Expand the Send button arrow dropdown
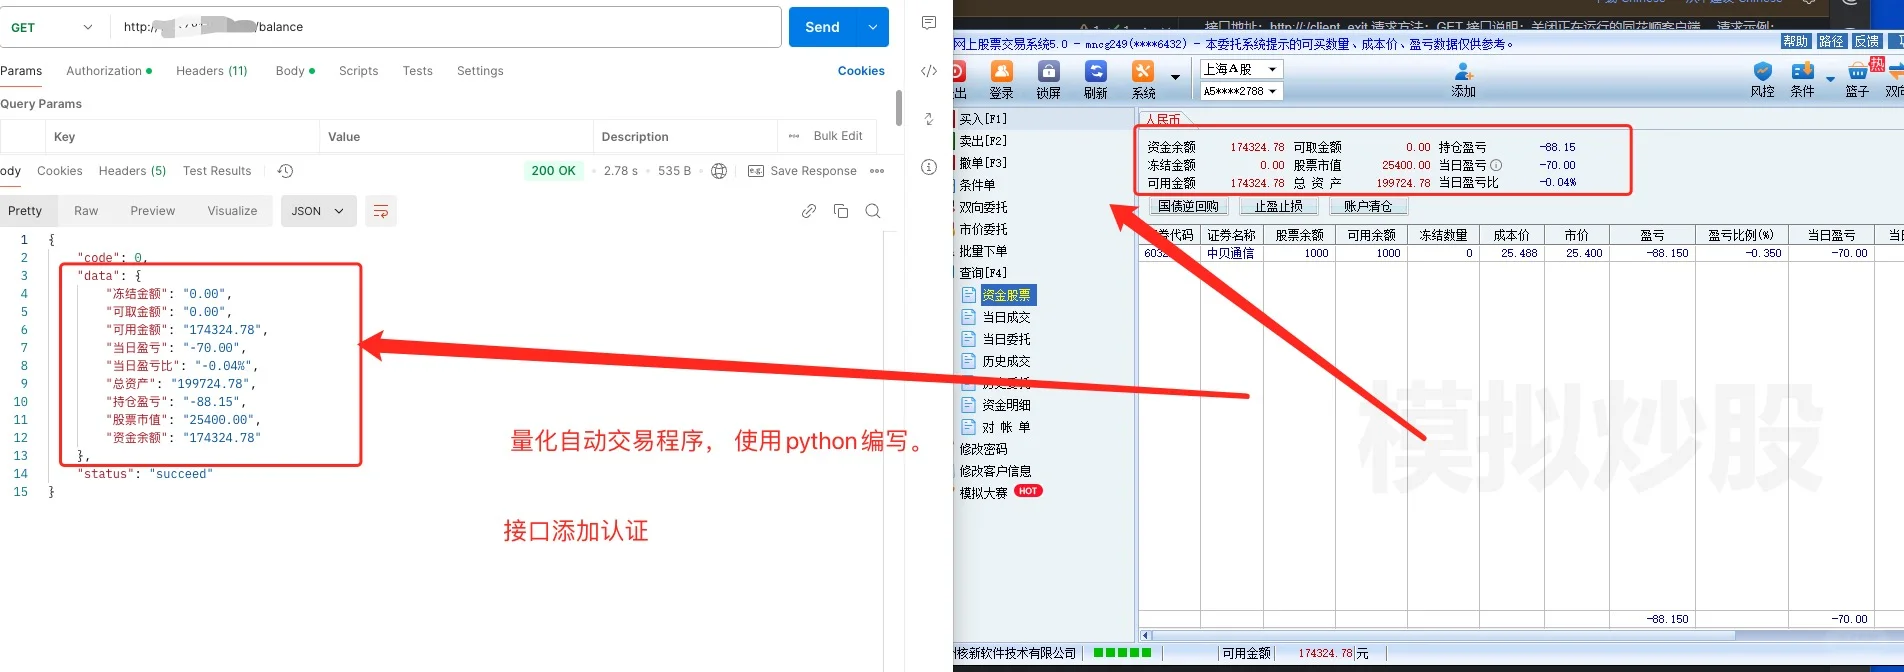The height and width of the screenshot is (672, 1904). click(x=873, y=27)
